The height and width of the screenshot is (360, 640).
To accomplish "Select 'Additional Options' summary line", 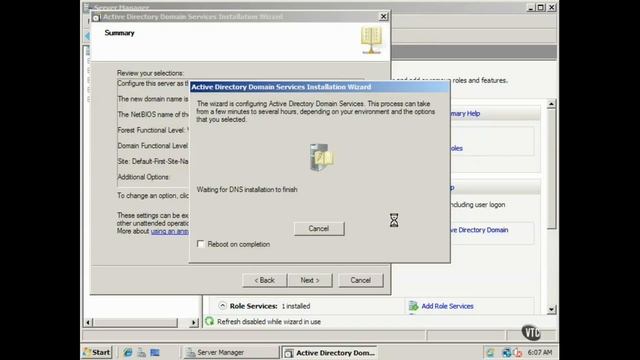I will point(143,177).
